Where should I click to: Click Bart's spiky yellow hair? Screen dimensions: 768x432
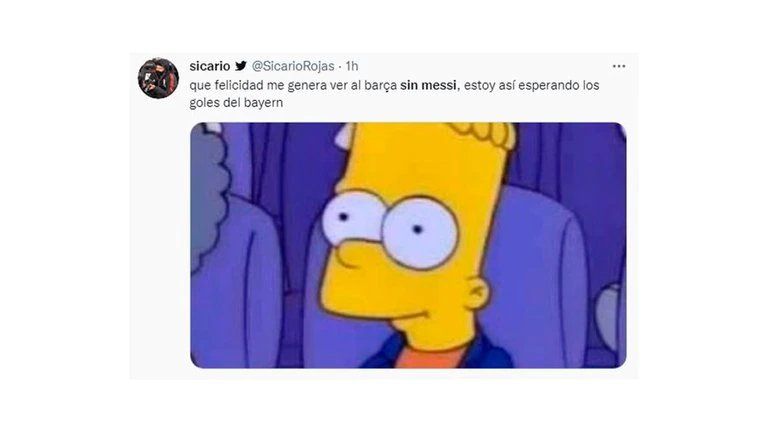point(482,133)
